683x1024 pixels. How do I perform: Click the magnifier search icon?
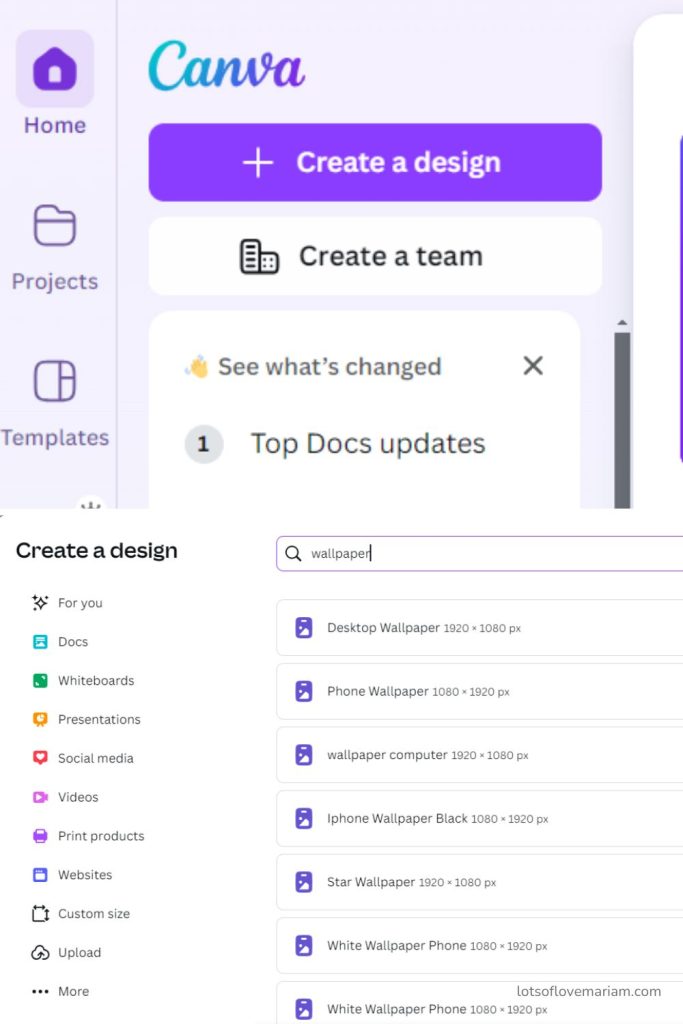coord(293,553)
